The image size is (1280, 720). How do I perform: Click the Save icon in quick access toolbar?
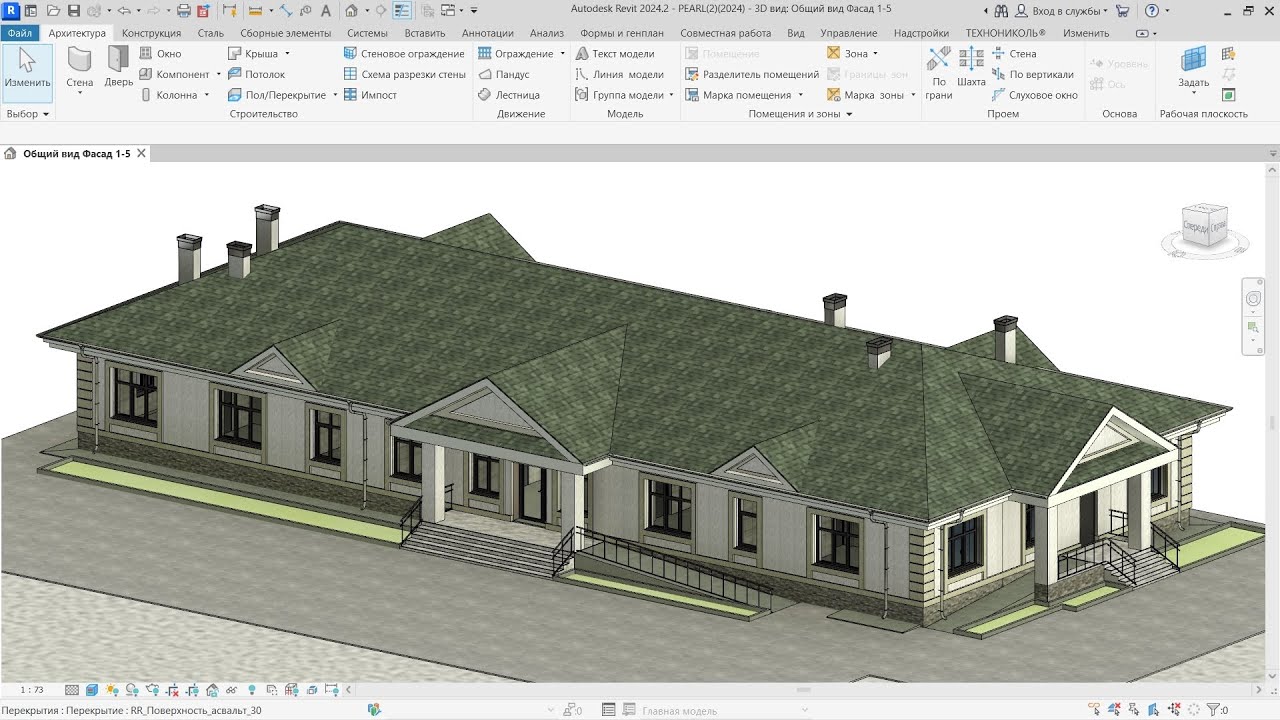click(75, 11)
